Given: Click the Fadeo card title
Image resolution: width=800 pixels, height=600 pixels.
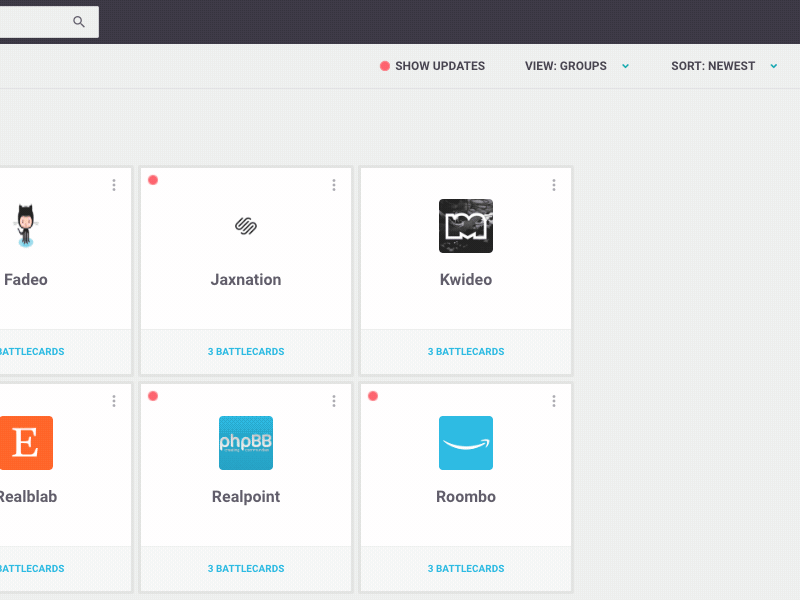Looking at the screenshot, I should pyautogui.click(x=26, y=280).
